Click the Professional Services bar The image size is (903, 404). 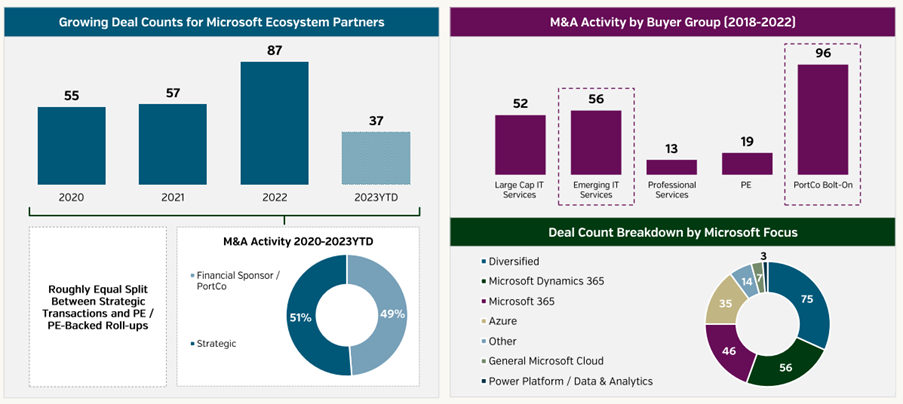671,167
